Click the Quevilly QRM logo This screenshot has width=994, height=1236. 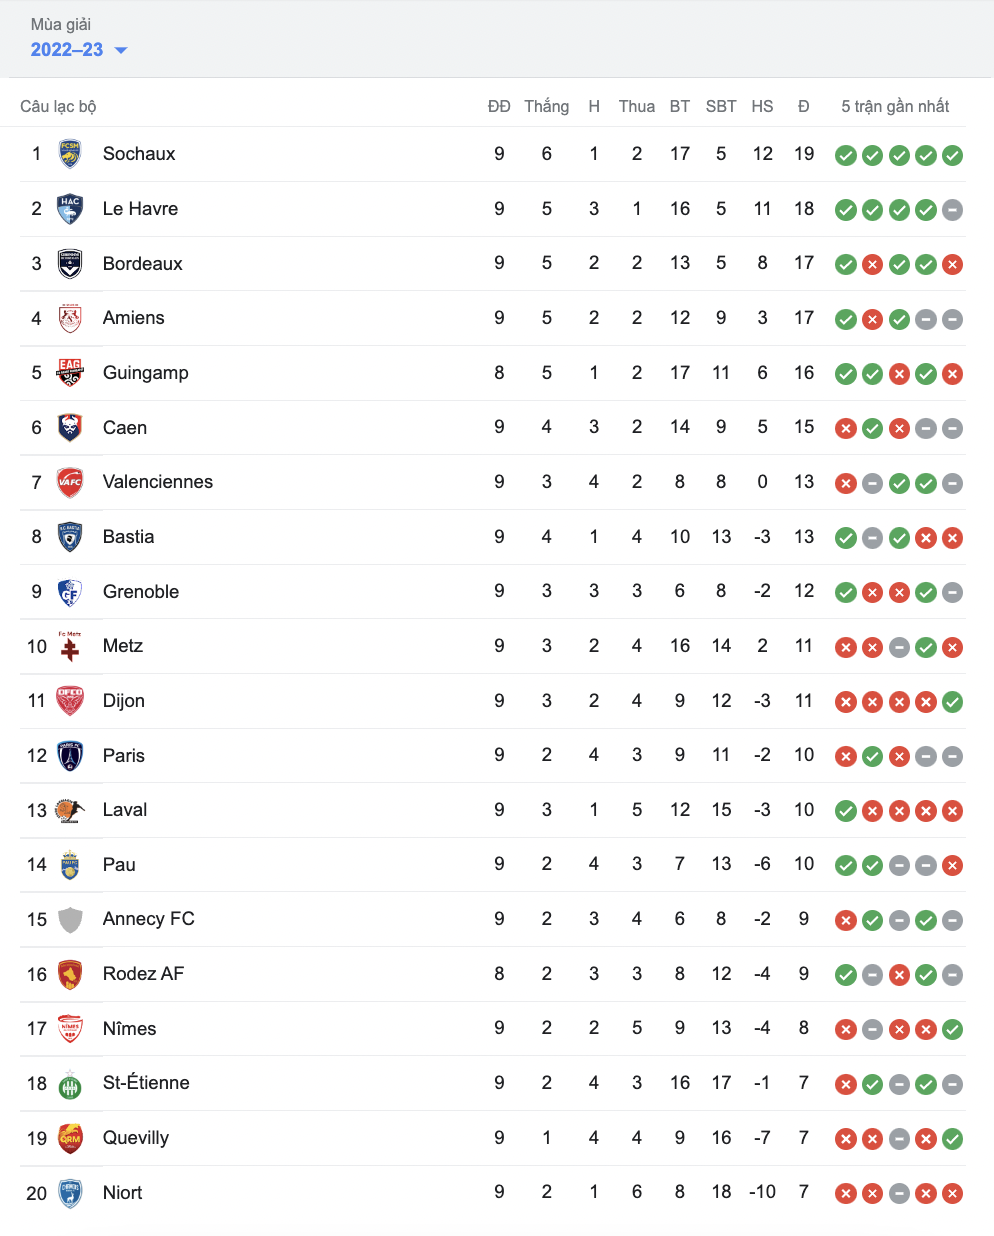(70, 1138)
